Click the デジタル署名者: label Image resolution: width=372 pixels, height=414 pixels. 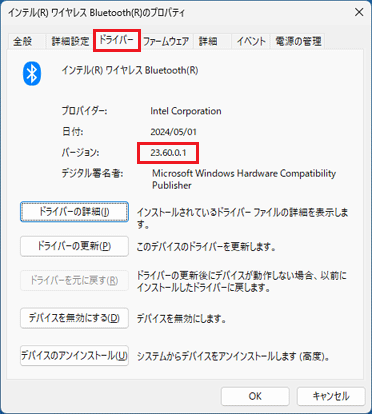click(x=92, y=173)
